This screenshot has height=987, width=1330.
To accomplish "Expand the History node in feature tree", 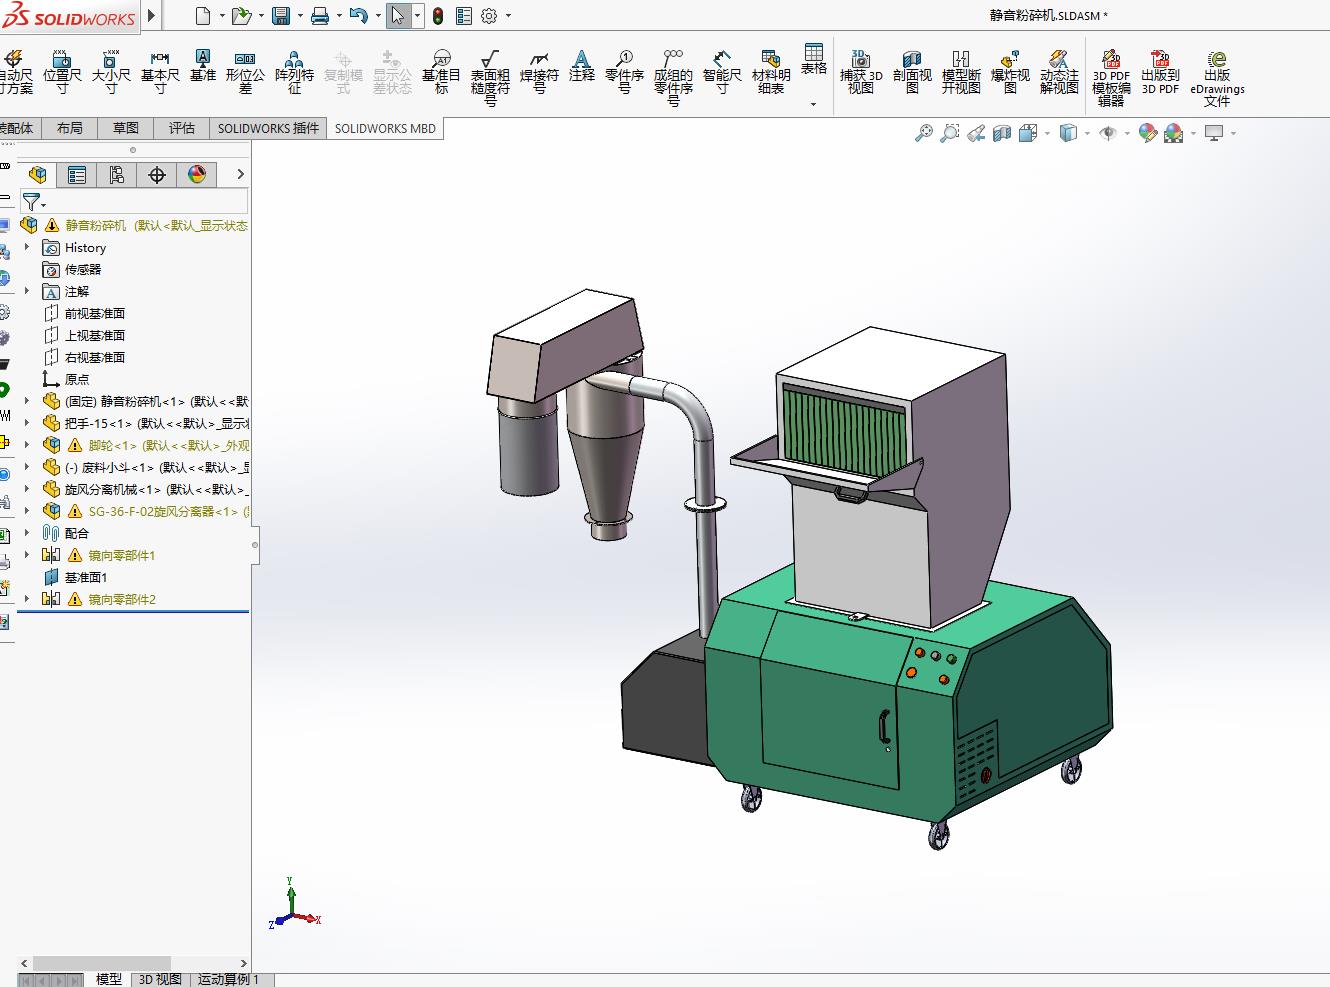I will (27, 248).
